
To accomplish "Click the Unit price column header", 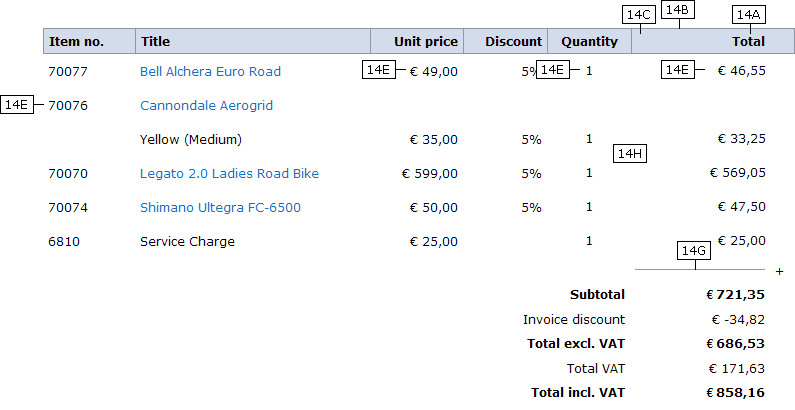I will click(x=417, y=41).
